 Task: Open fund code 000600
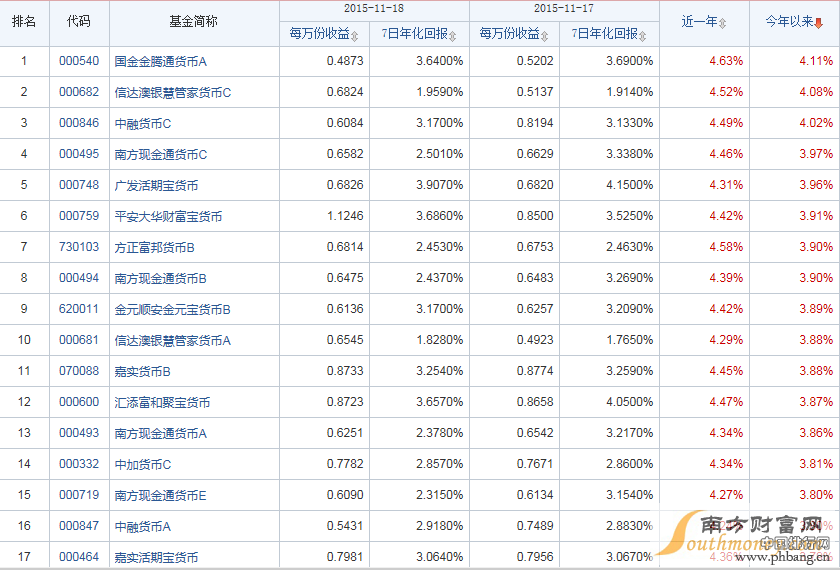click(x=79, y=403)
